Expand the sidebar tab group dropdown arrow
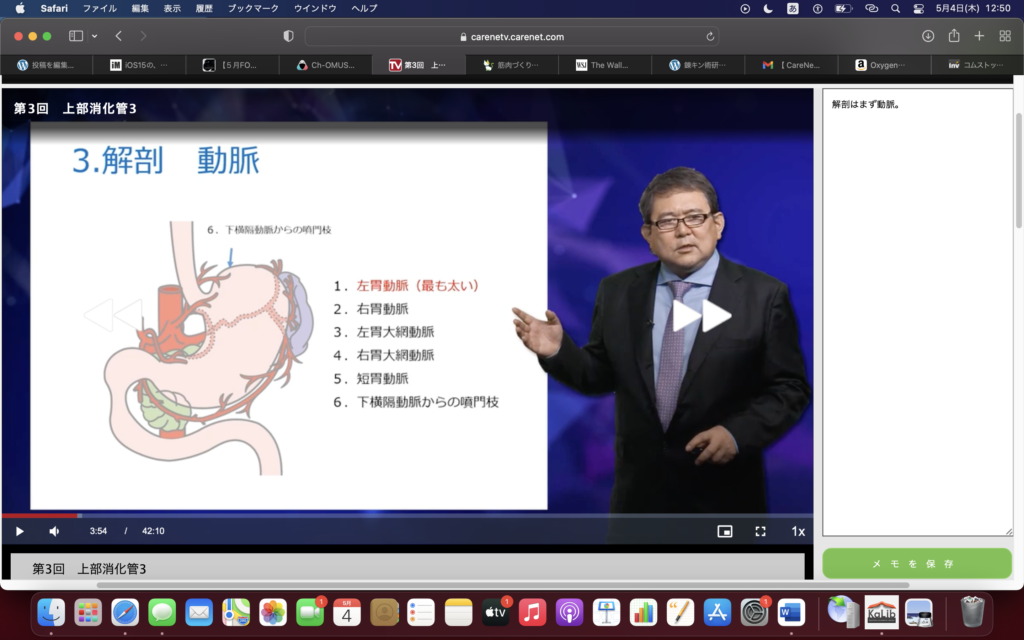The height and width of the screenshot is (640, 1024). coord(95,36)
